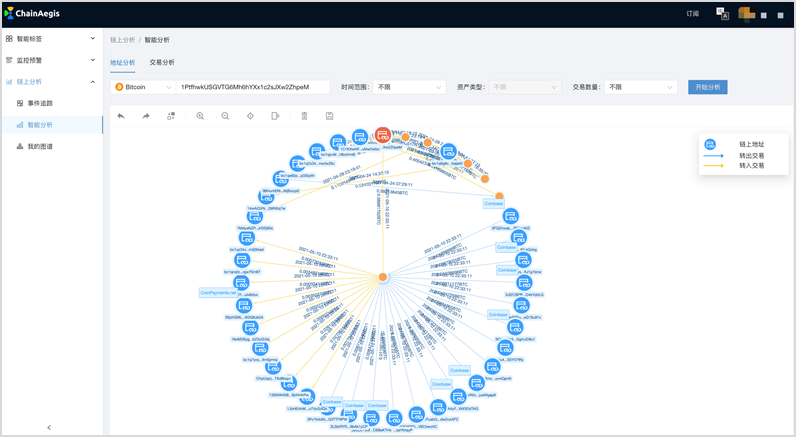Click the redo arrow in graph toolbar
This screenshot has width=796, height=437.
coord(146,116)
